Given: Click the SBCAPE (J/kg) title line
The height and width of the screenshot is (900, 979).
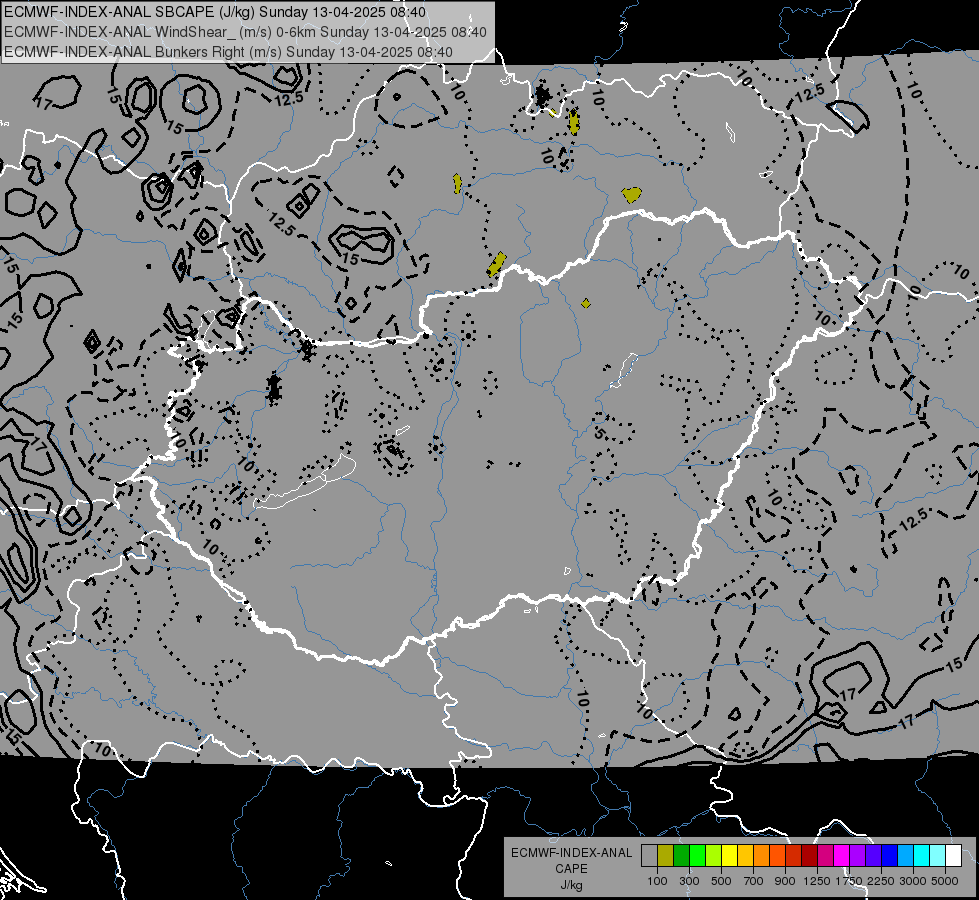Looking at the screenshot, I should (x=215, y=12).
